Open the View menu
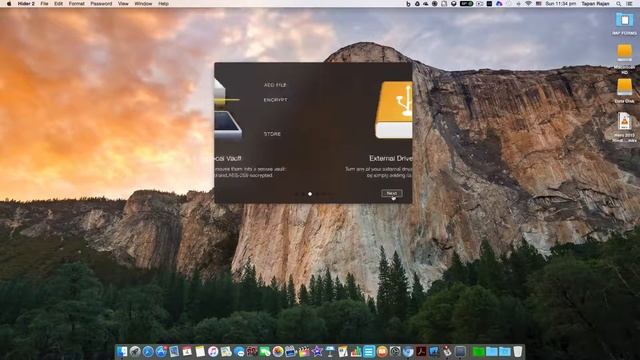Viewport: 640px width, 360px height. coord(123,3)
